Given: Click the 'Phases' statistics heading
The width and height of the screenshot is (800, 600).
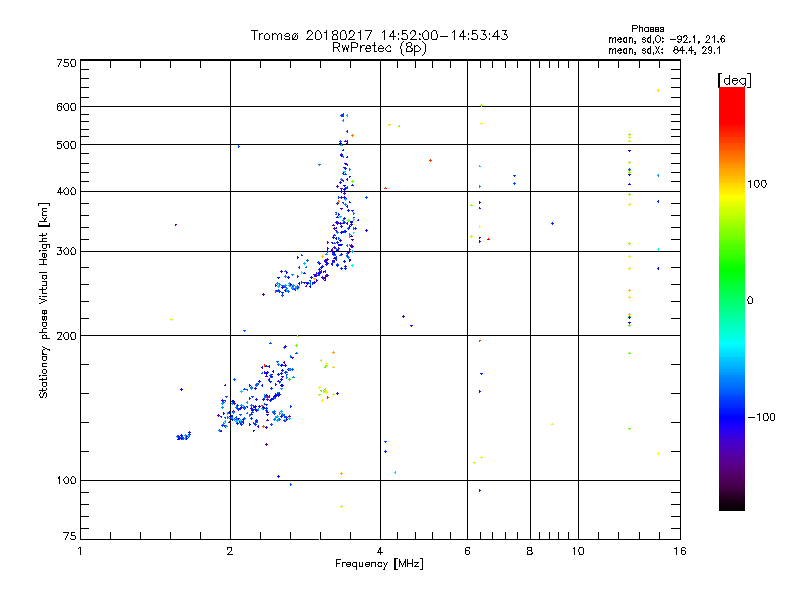Looking at the screenshot, I should tap(647, 29).
